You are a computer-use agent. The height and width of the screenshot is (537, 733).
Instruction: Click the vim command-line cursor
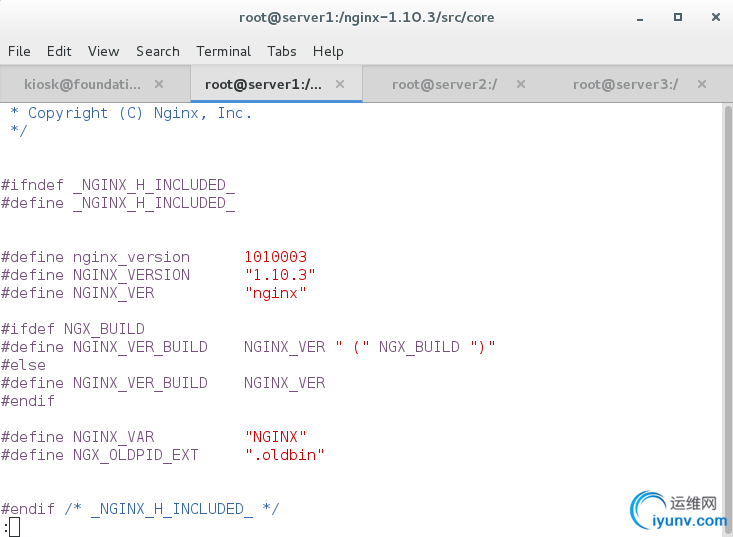click(14, 527)
